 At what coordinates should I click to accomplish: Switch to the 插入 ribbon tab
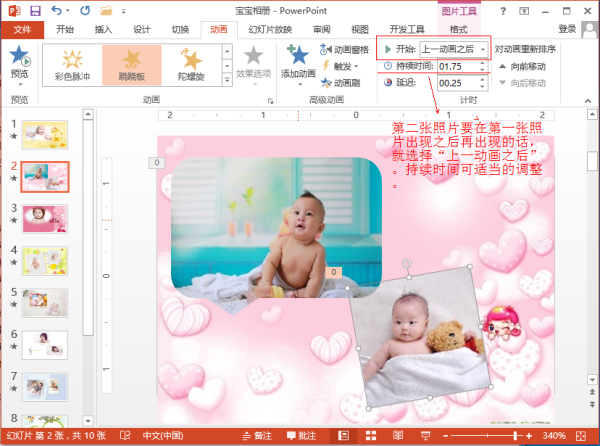pos(103,29)
